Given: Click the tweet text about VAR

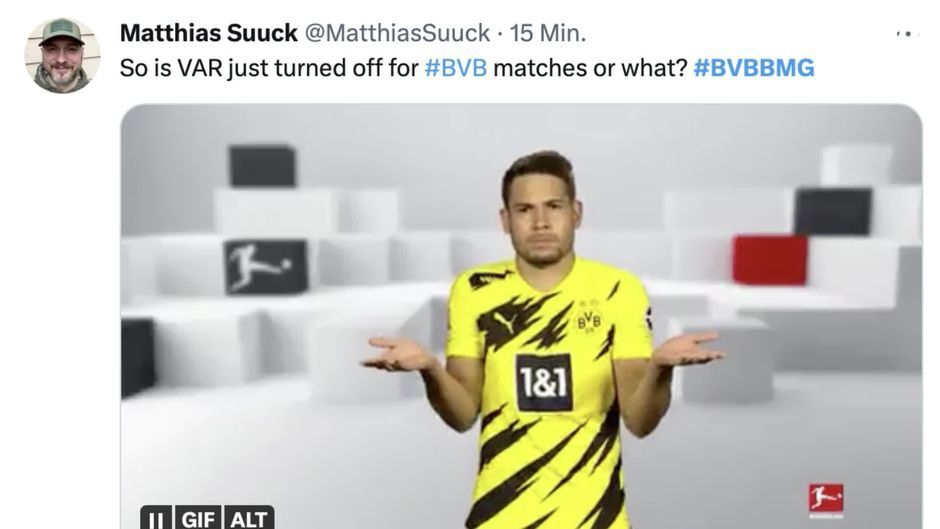Looking at the screenshot, I should [x=466, y=68].
